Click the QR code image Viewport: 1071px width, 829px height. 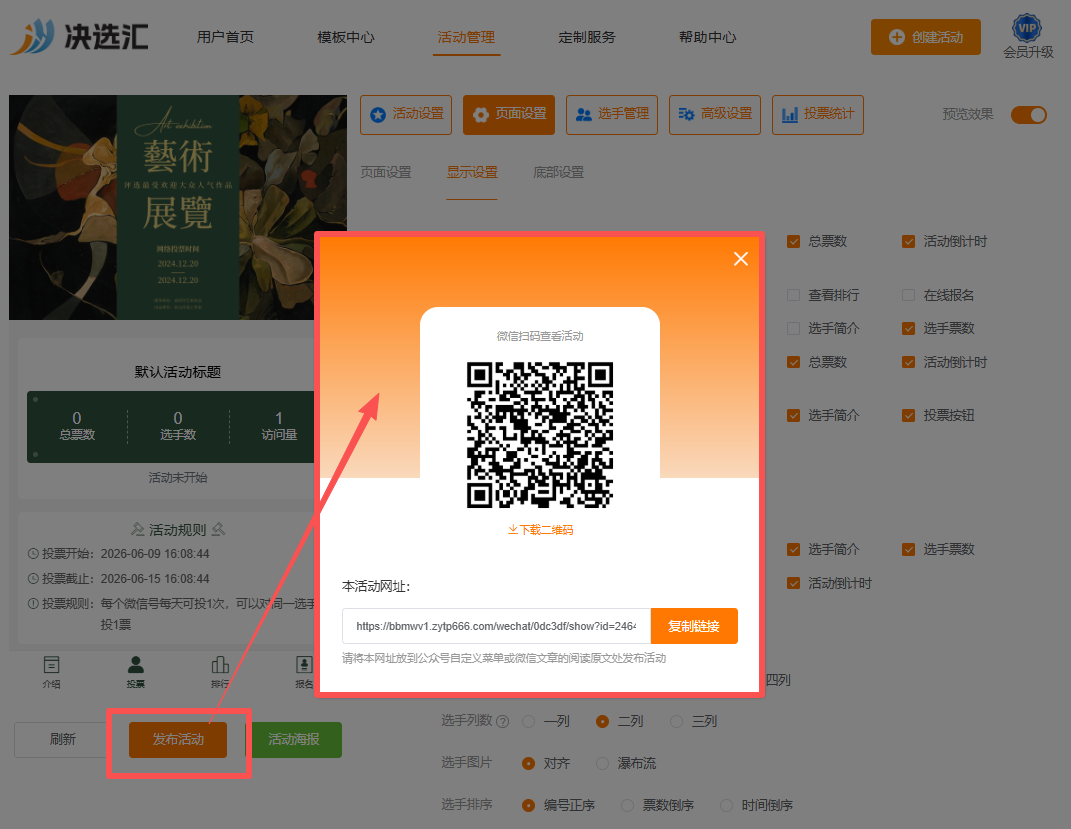540,435
